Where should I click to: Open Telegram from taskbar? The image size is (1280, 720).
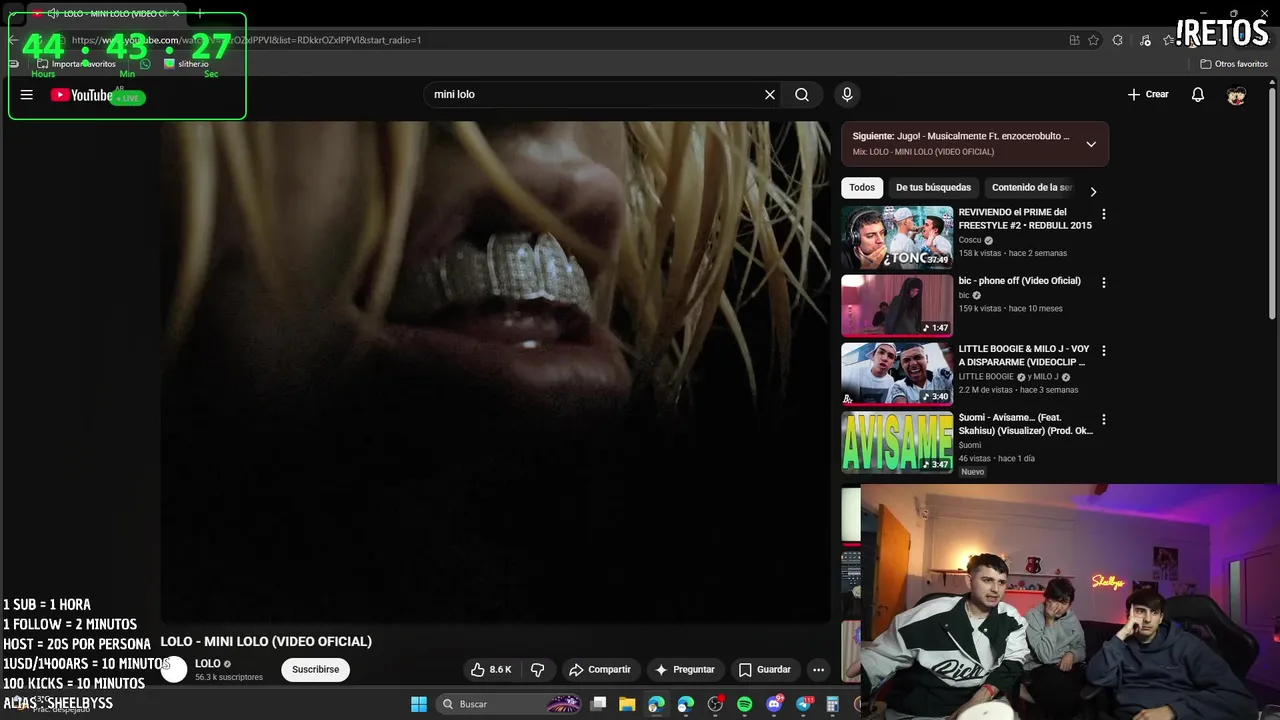(x=804, y=704)
